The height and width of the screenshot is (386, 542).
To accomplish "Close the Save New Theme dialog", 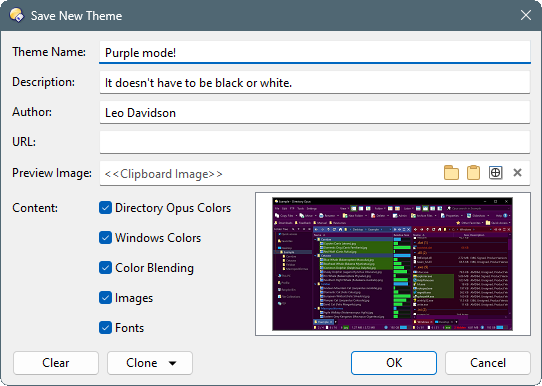I will pos(526,15).
